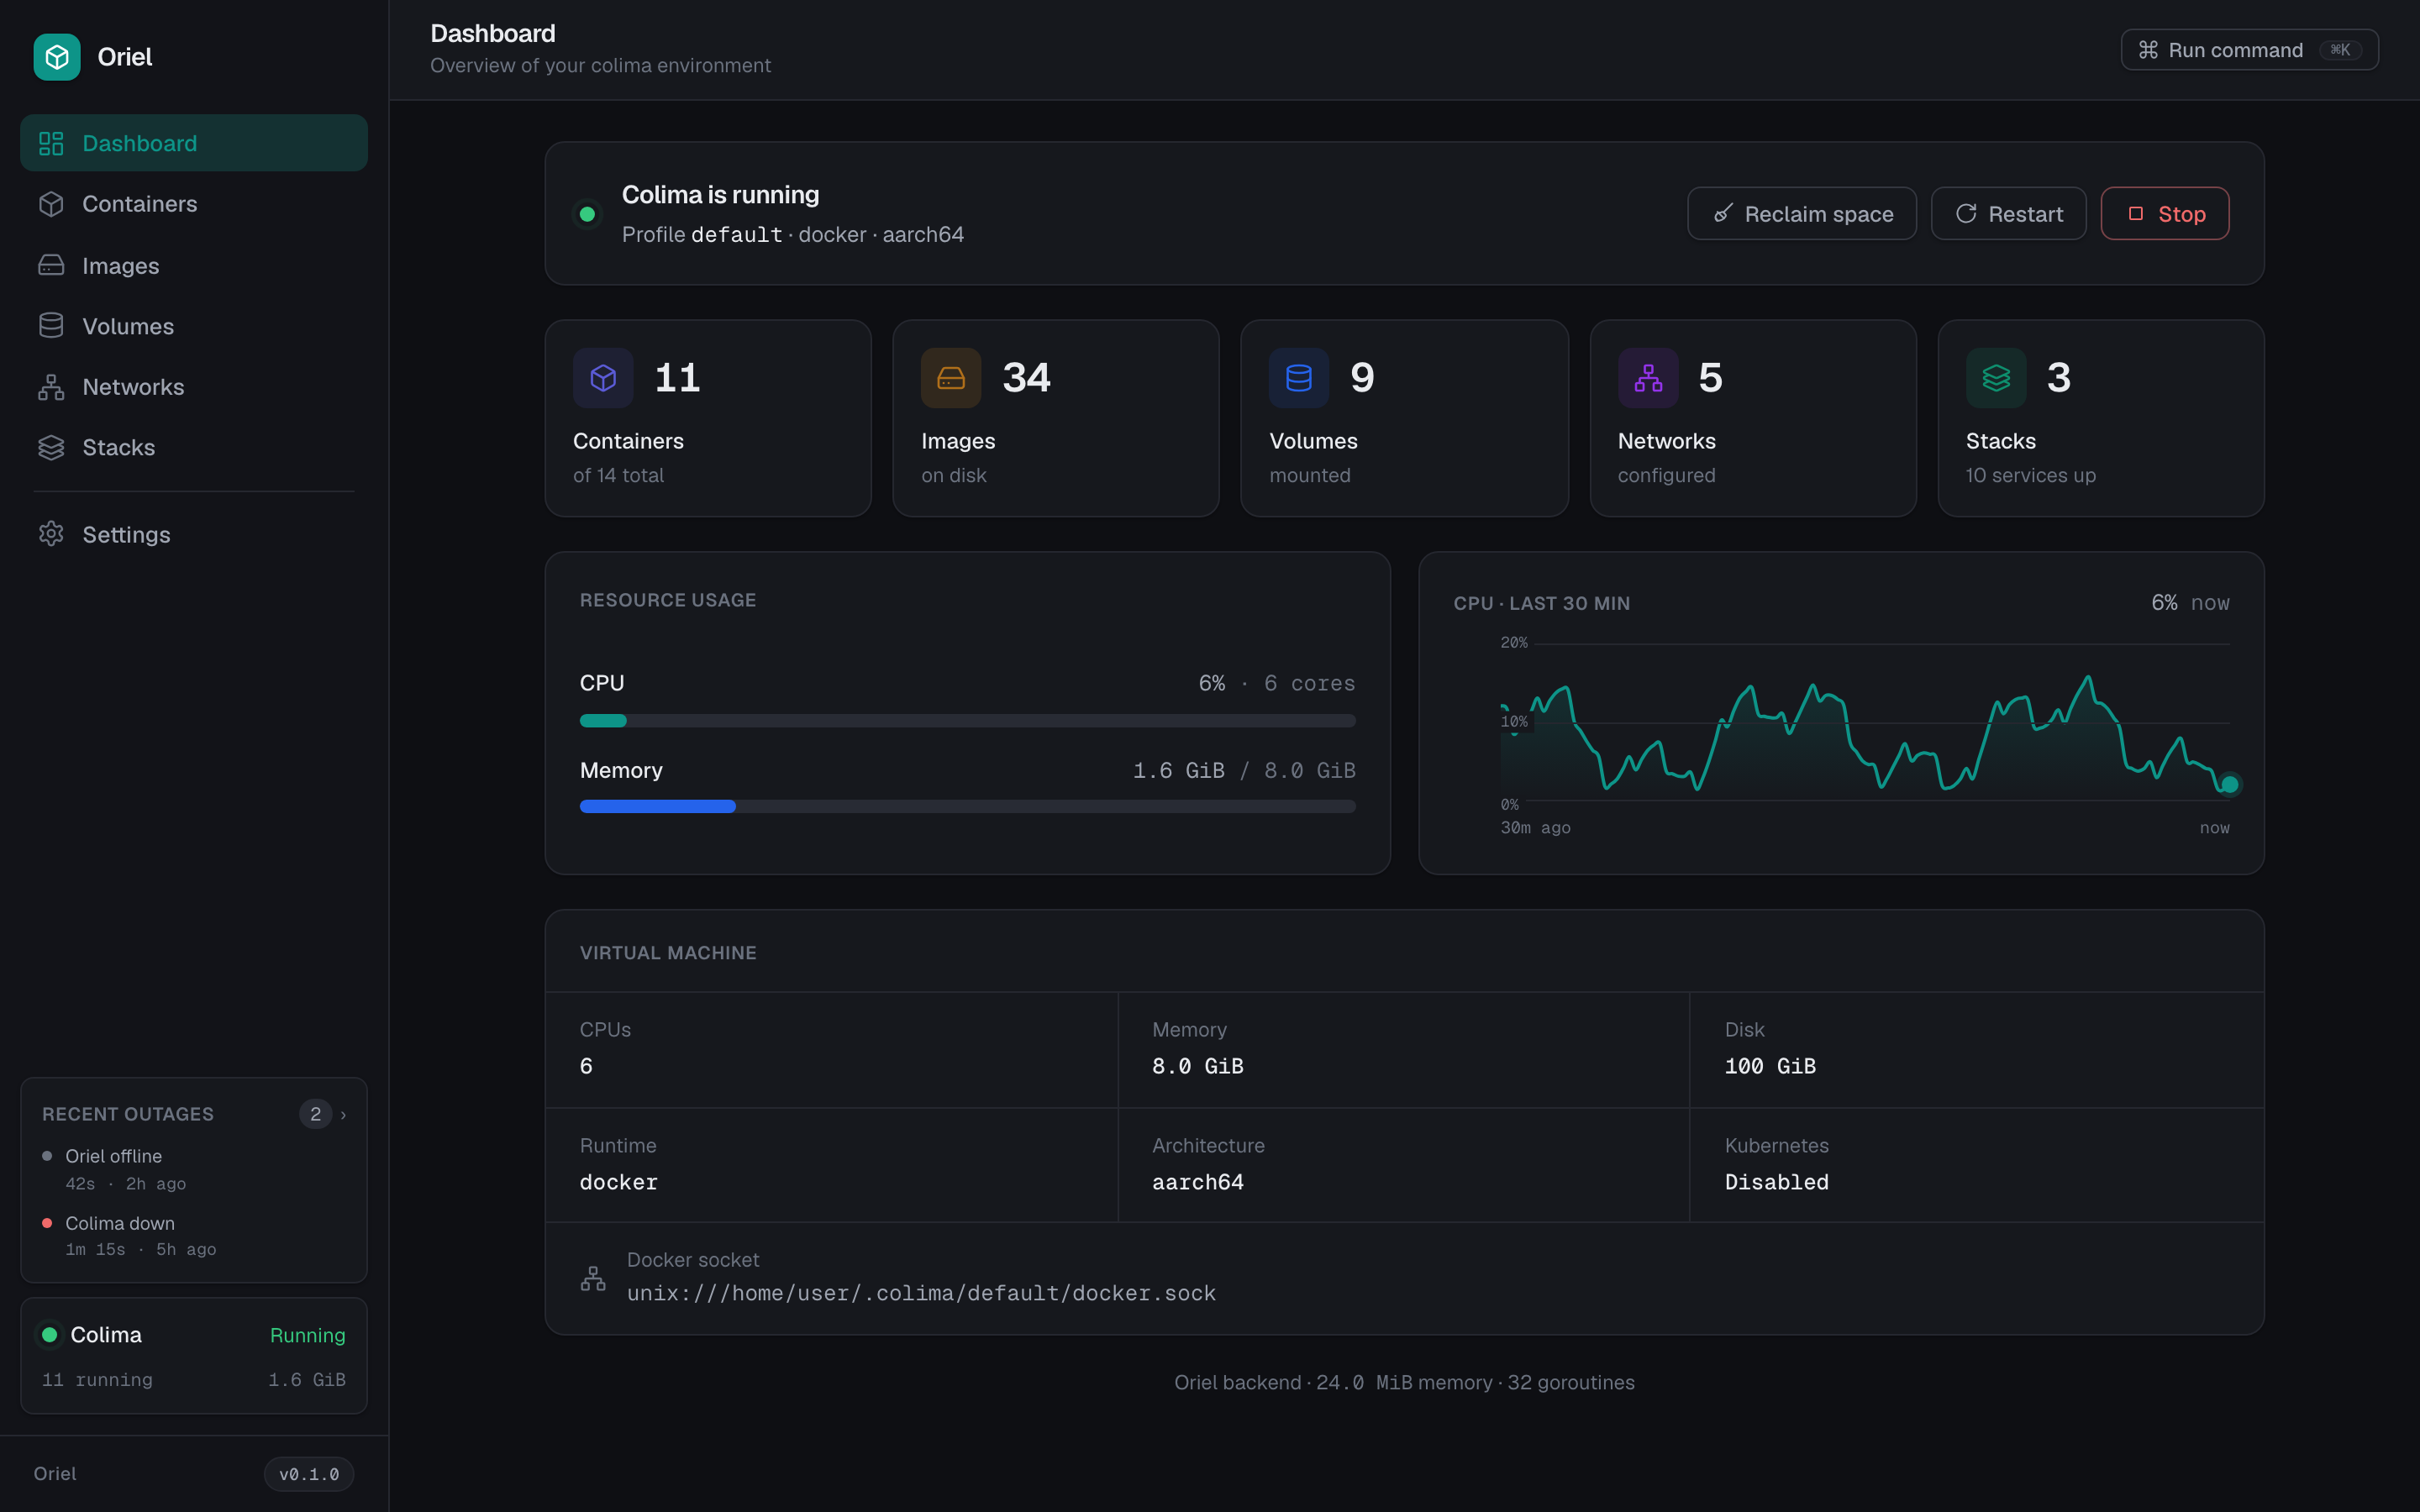Click the grey dot beside Oriel offline
Viewport: 2420px width, 1512px height.
tap(47, 1156)
